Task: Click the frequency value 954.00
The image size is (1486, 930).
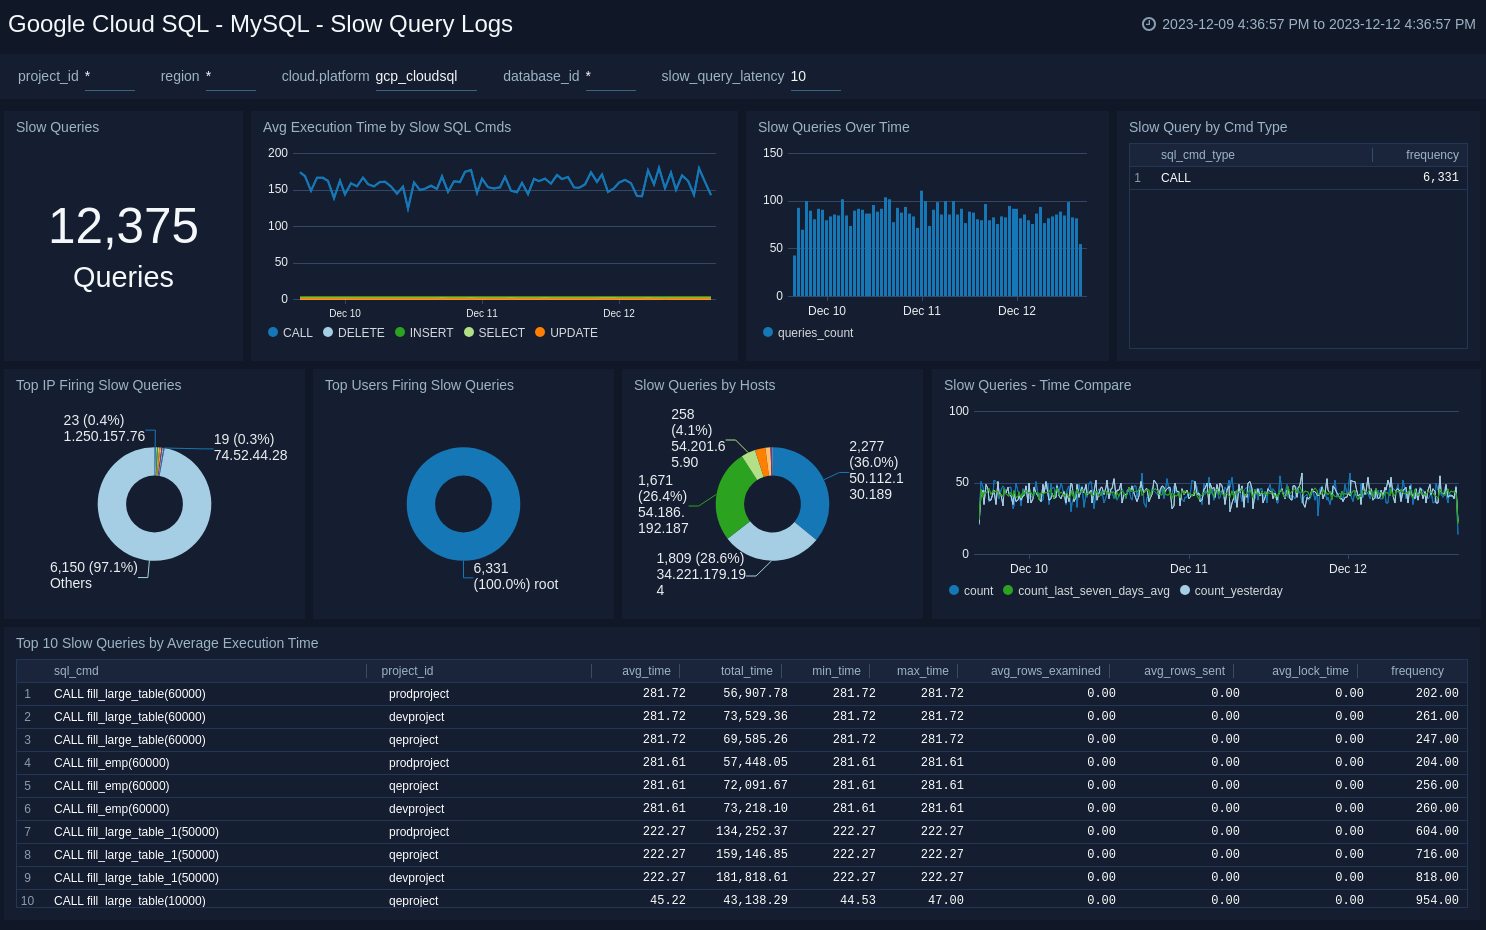Action: [1437, 901]
